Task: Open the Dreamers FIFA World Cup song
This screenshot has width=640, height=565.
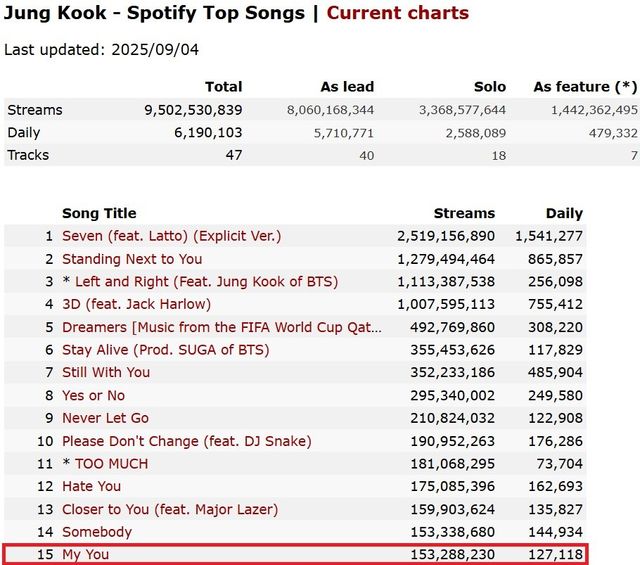Action: click(x=220, y=327)
